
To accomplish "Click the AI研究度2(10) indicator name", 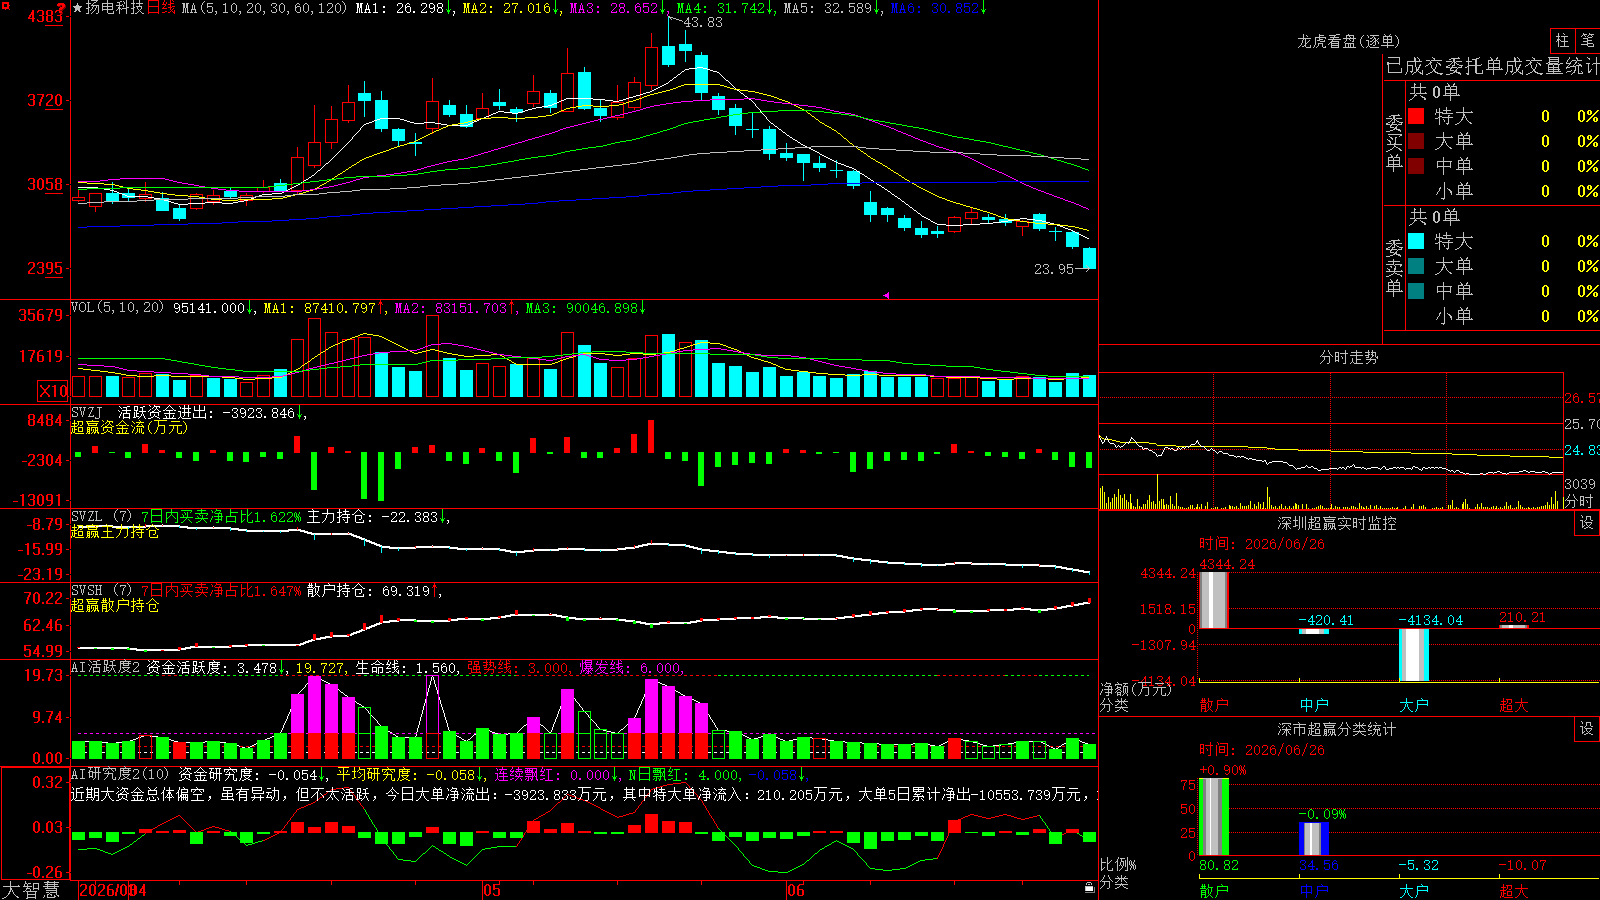I will [120, 774].
